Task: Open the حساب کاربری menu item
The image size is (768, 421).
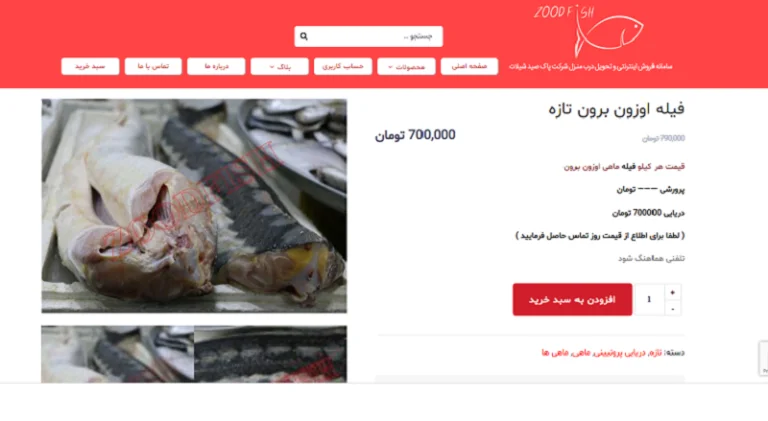Action: (343, 66)
